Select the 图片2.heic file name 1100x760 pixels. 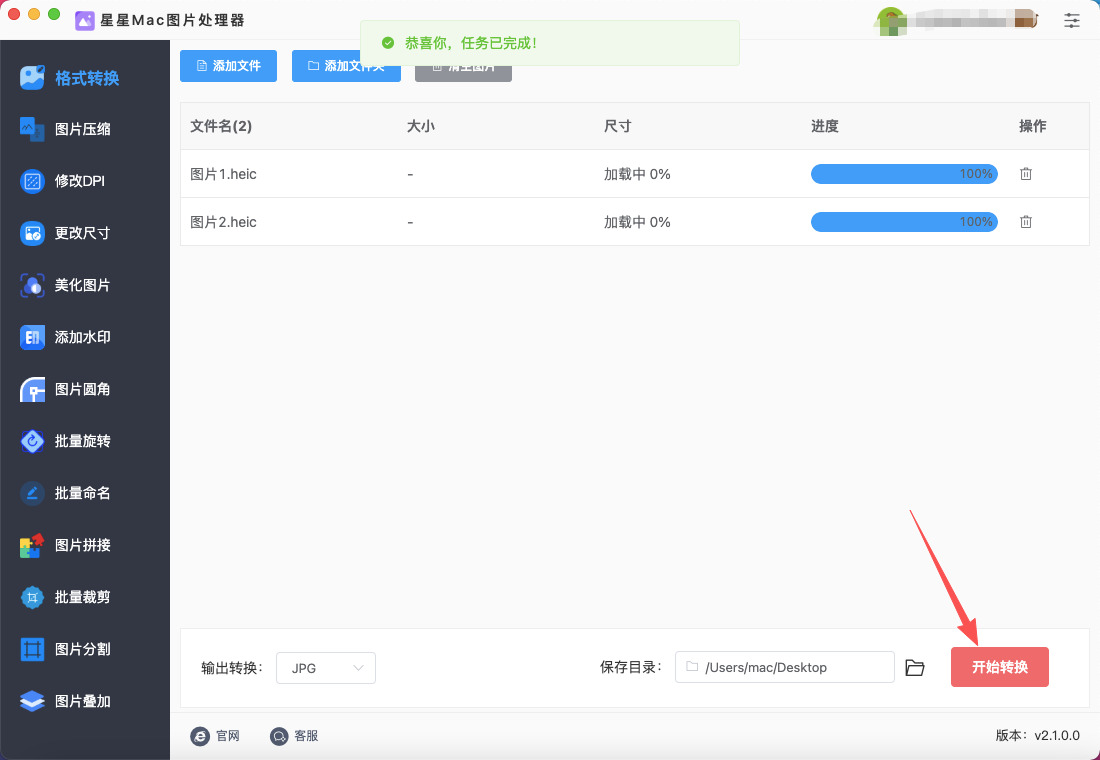[223, 222]
